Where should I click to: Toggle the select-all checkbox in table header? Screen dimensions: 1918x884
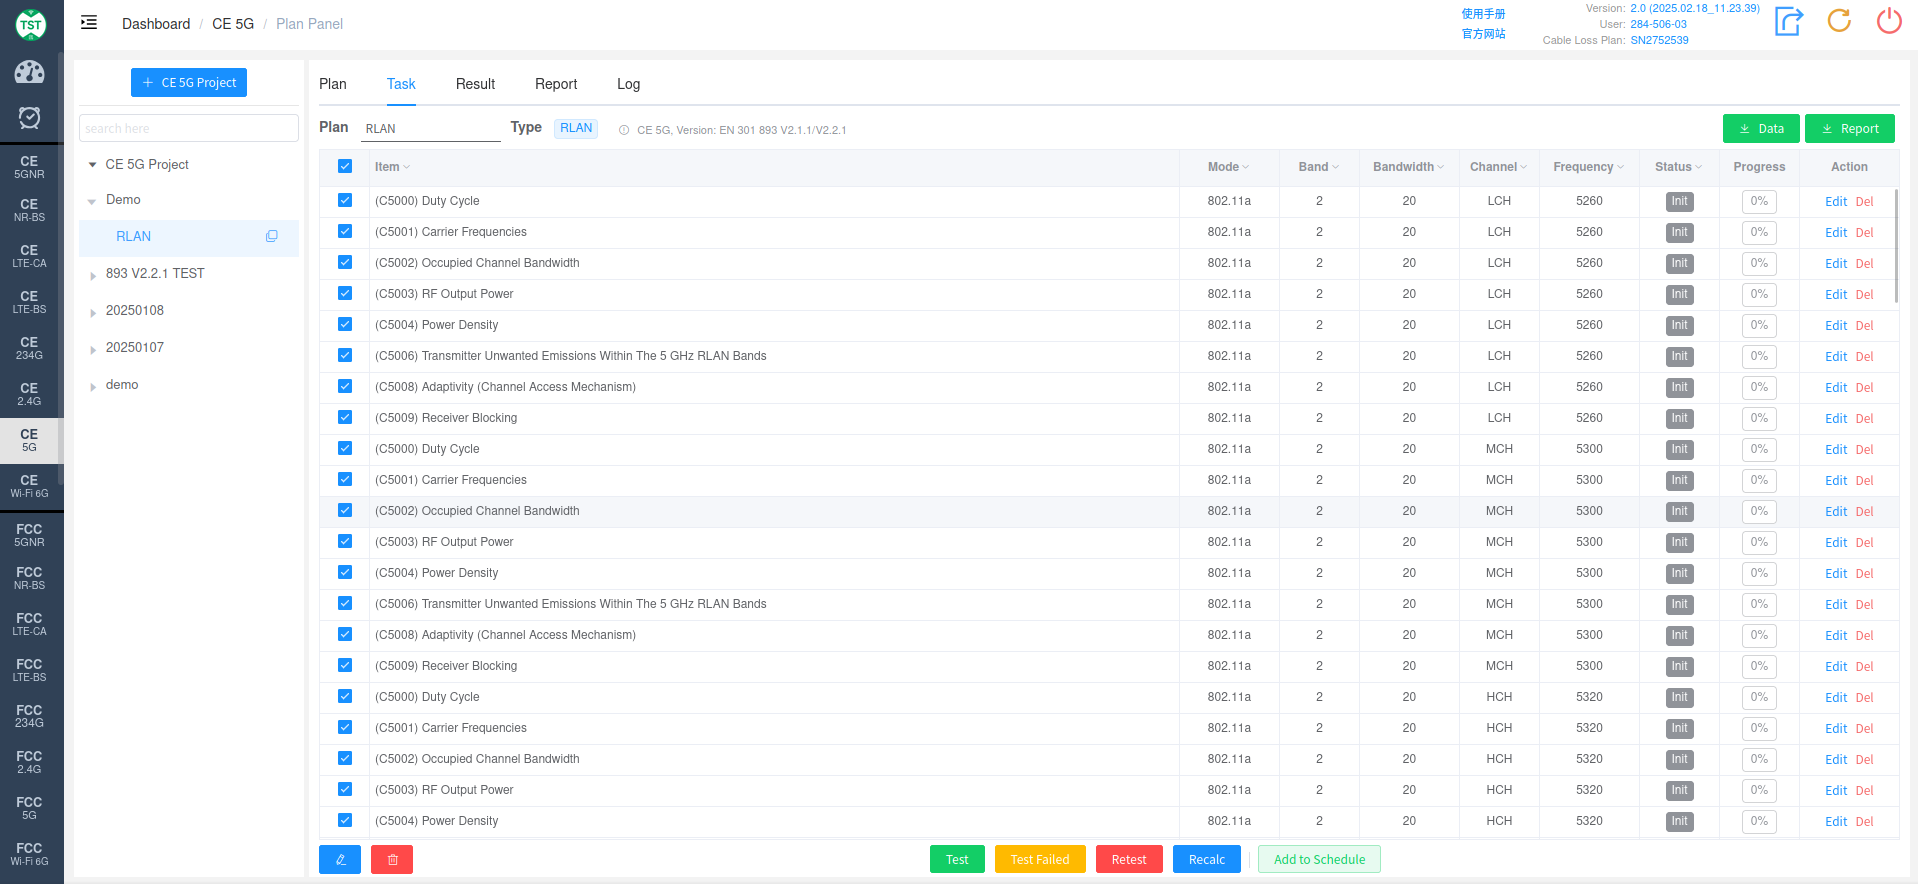[345, 166]
